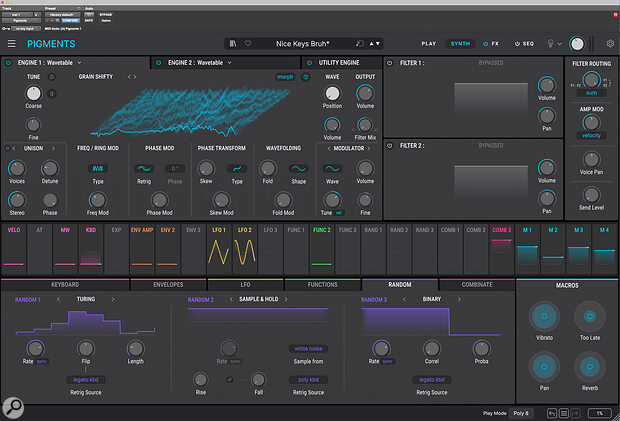Toggle Engine 2 power button
Screen dimensions: 620x421
(x=159, y=63)
